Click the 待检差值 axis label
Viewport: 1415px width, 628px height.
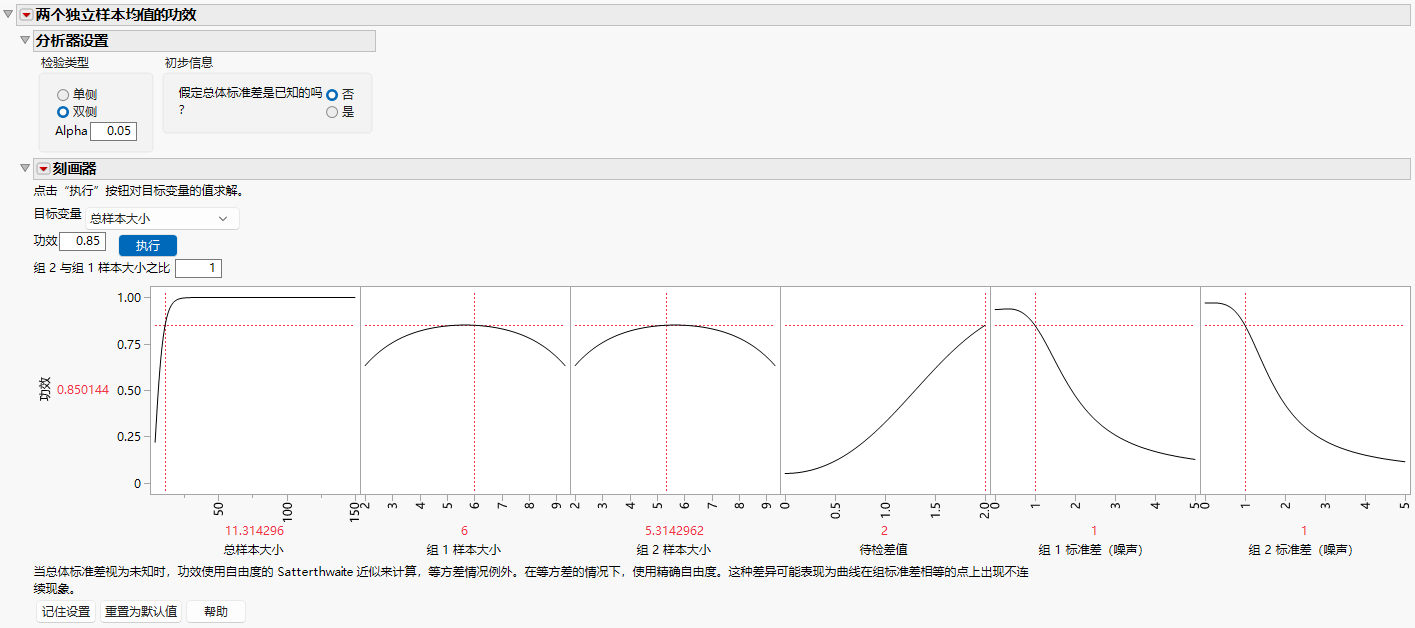pyautogui.click(x=884, y=550)
